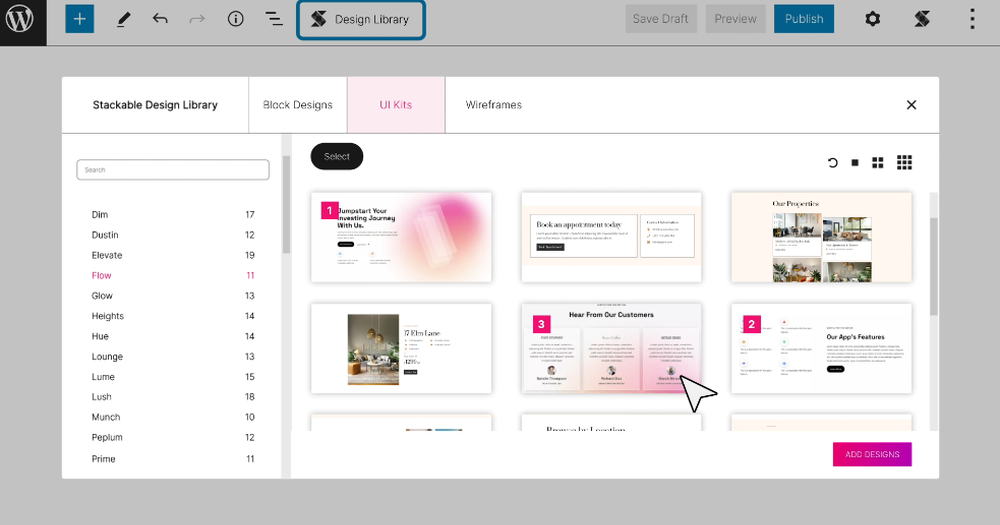Click the ADD DESIGNS button

click(872, 454)
